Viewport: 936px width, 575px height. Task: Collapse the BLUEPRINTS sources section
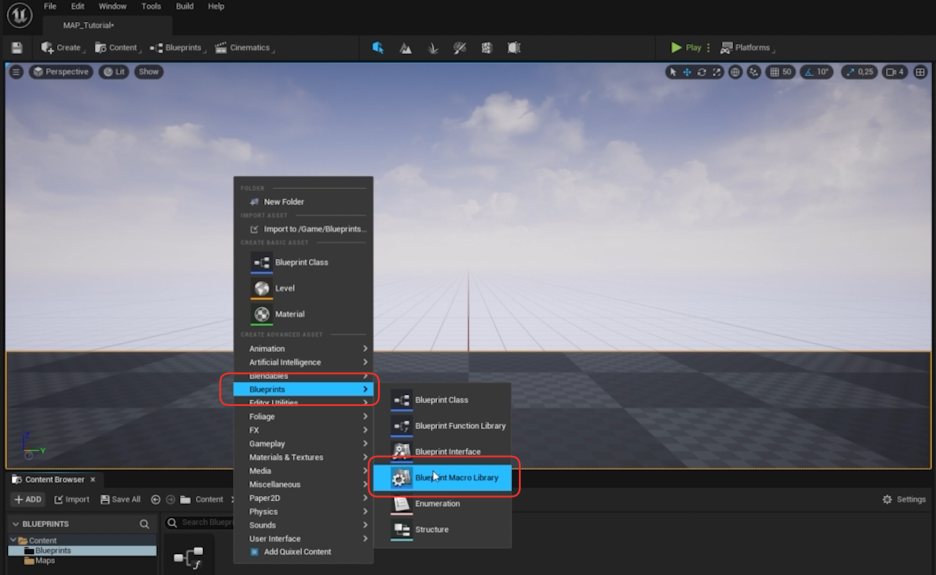coord(16,524)
